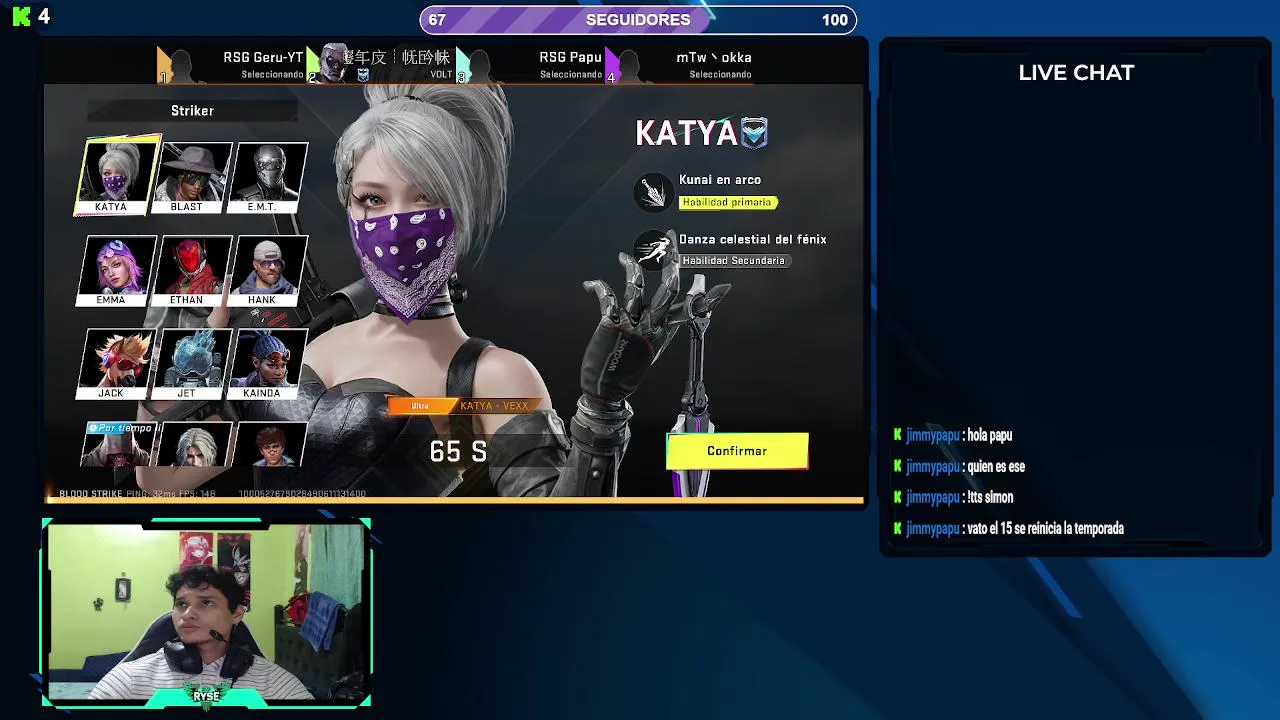Open the Kunai en arco skill icon
Image resolution: width=1280 pixels, height=720 pixels.
[x=654, y=192]
